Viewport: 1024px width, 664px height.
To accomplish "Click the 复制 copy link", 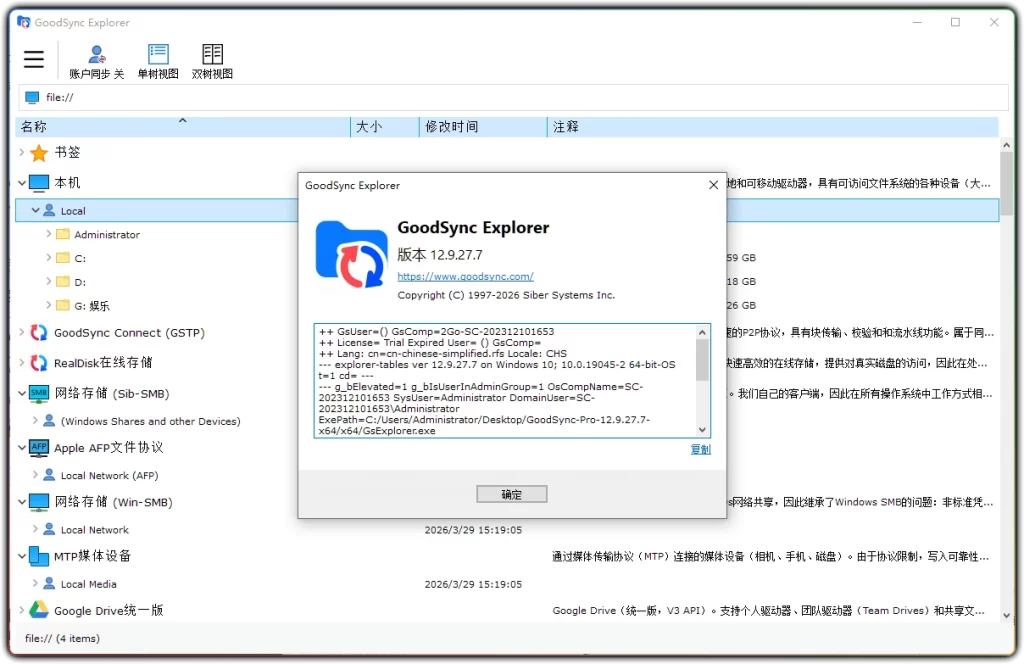I will tap(700, 449).
